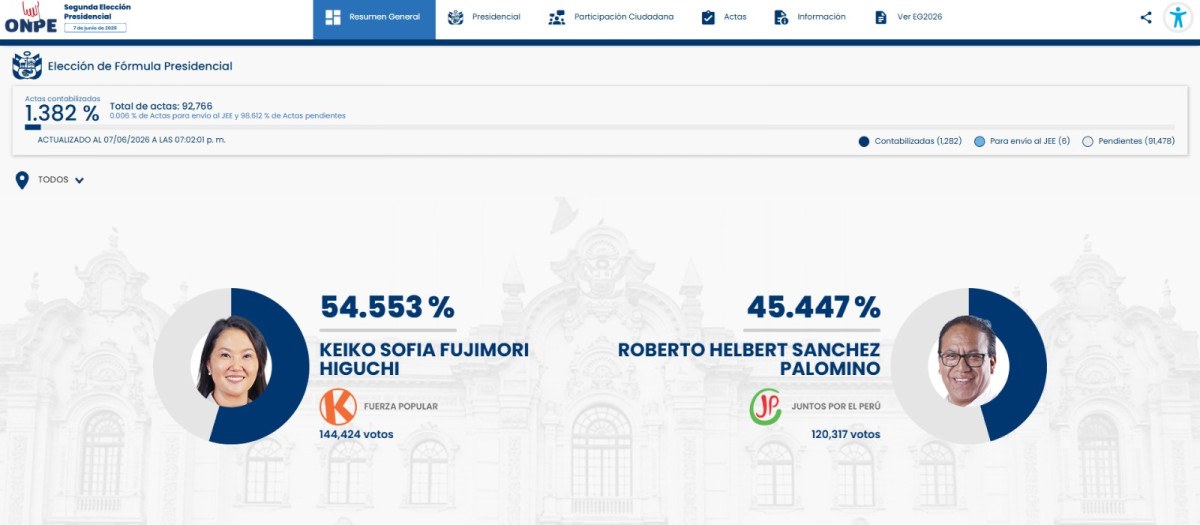Click the ACTUALIZADO AL 07/06/2026 timestamp

131,140
